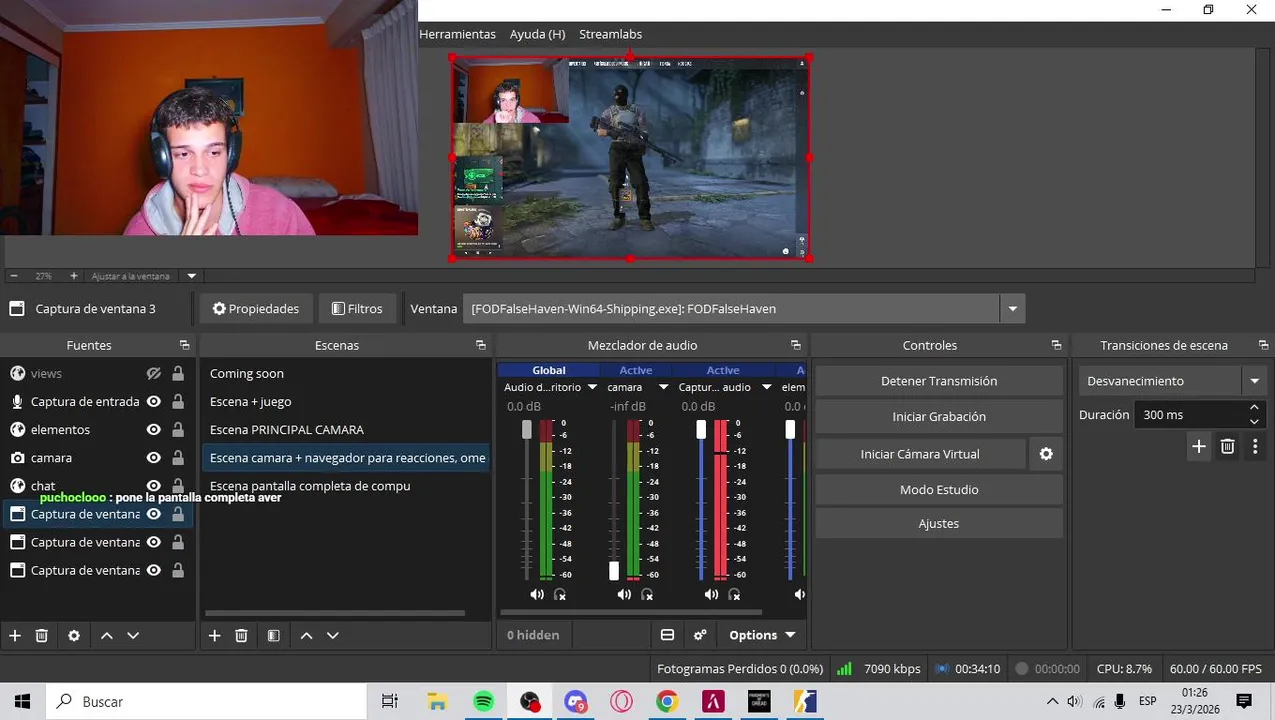Move selected scene down in Escenas
This screenshot has height=720, width=1275.
point(333,635)
